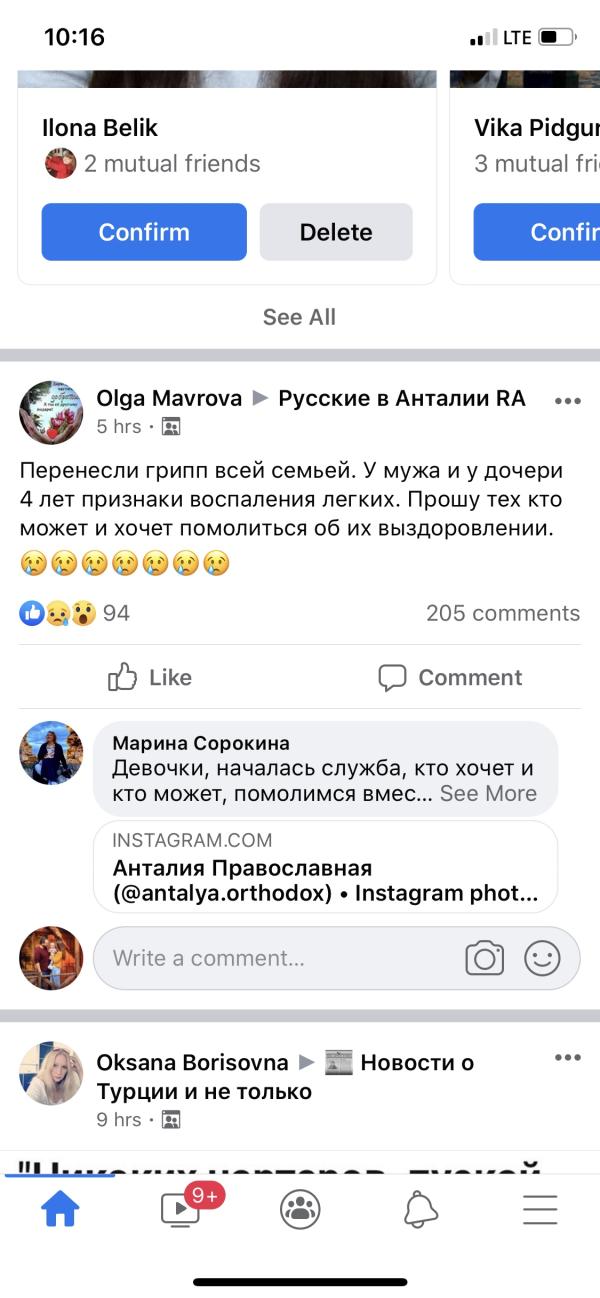Open the hamburger menu
The height and width of the screenshot is (1298, 600).
coord(540,1210)
